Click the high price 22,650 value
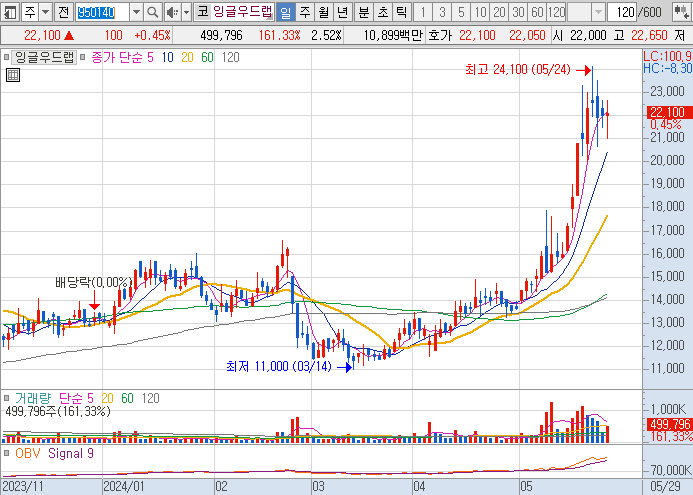This screenshot has width=693, height=495. (649, 35)
